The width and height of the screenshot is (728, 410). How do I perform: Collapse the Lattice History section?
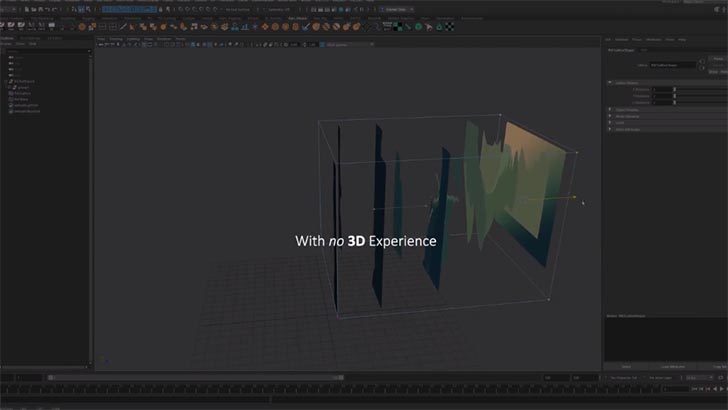[x=611, y=83]
